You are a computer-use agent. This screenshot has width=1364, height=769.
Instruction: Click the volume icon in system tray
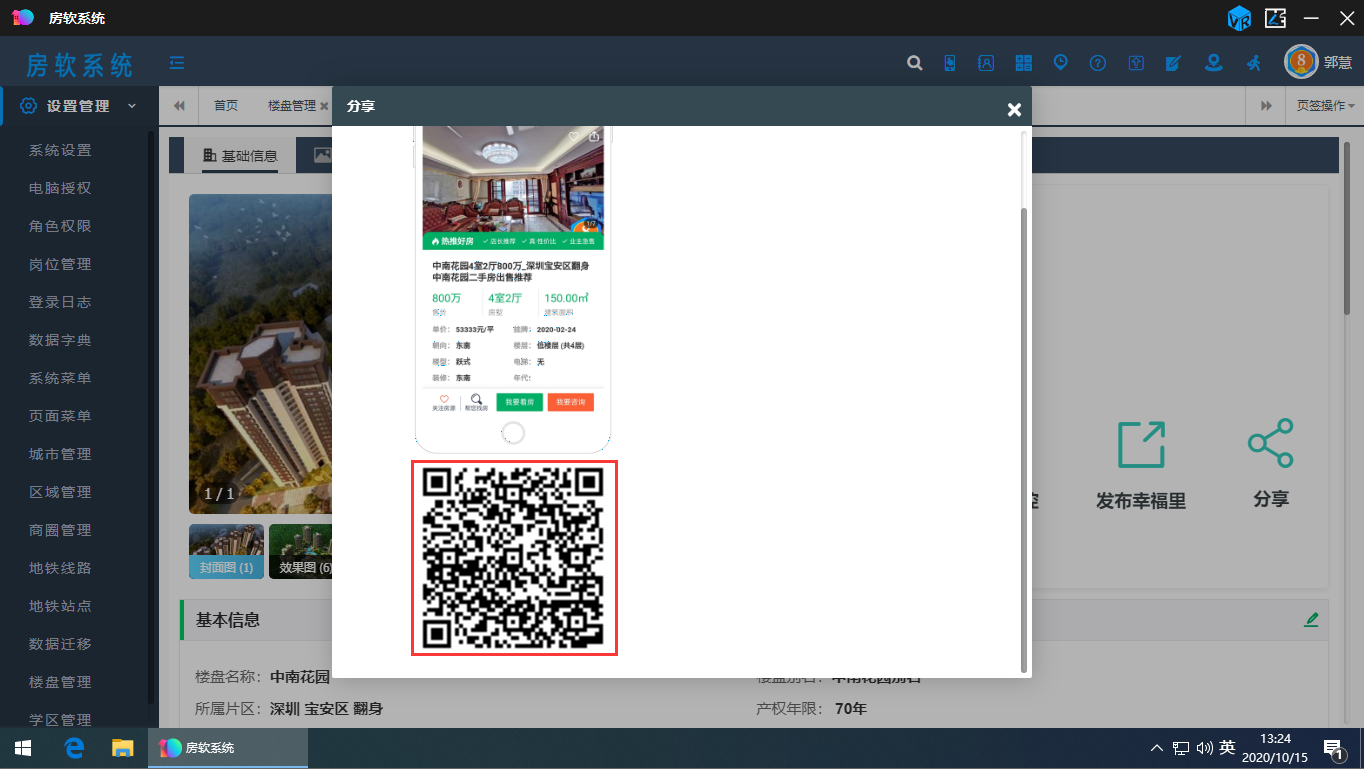(1203, 748)
